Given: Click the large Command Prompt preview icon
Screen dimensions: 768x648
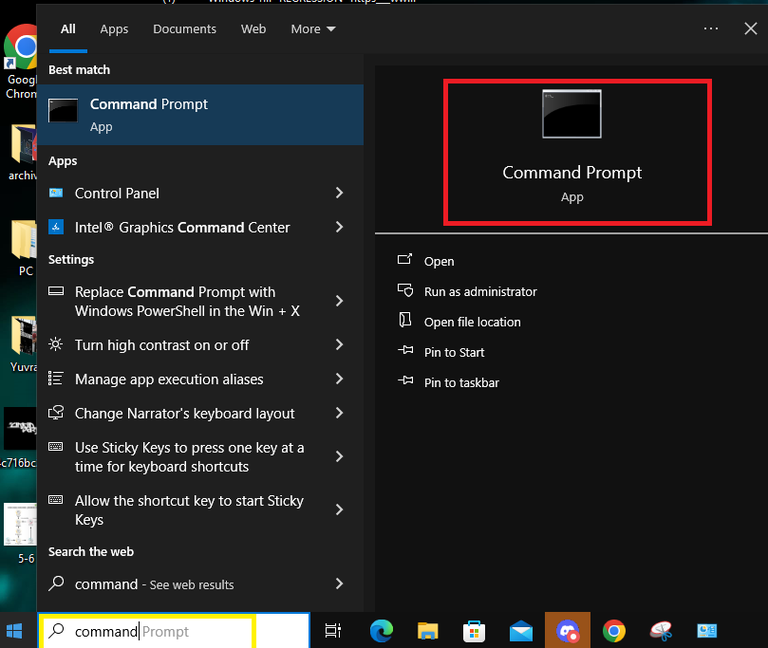Looking at the screenshot, I should pyautogui.click(x=572, y=114).
